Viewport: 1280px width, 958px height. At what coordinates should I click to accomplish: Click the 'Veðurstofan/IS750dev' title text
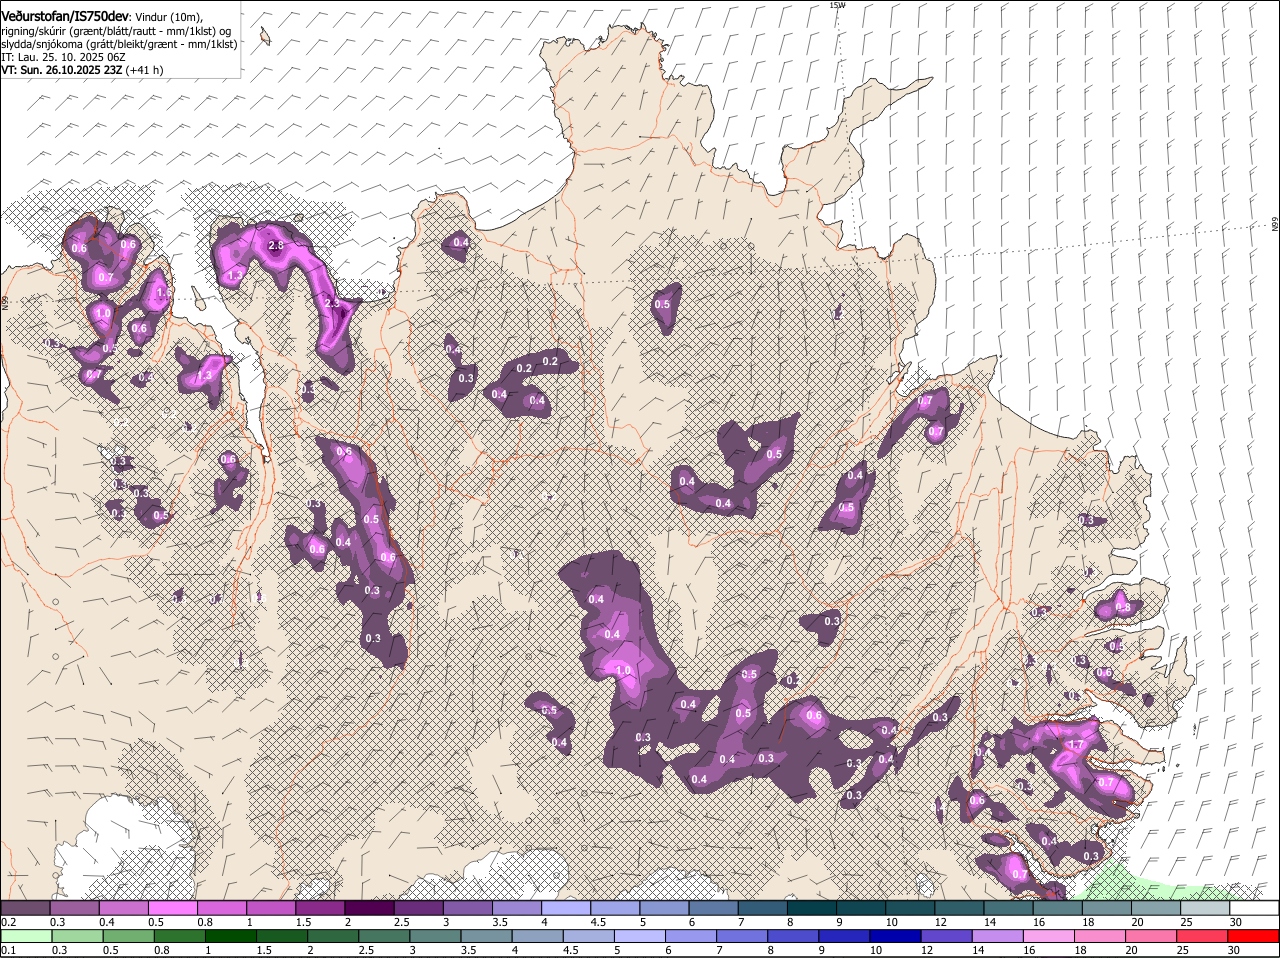pyautogui.click(x=65, y=16)
